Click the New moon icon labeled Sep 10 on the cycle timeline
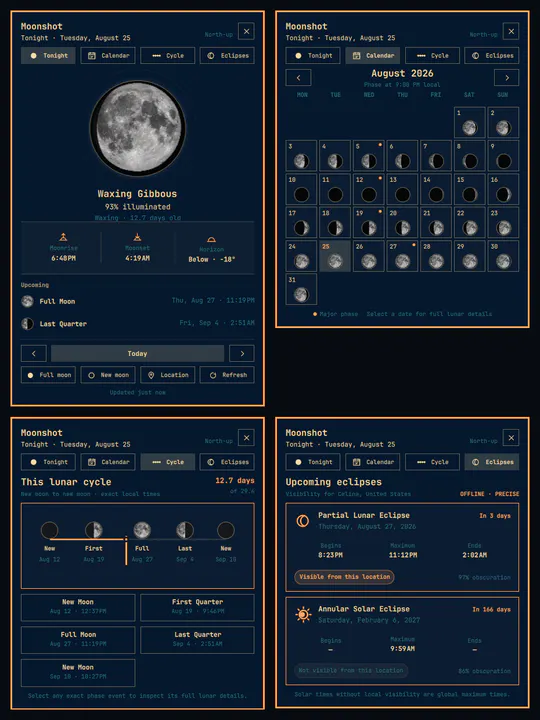540x720 pixels. [226, 530]
